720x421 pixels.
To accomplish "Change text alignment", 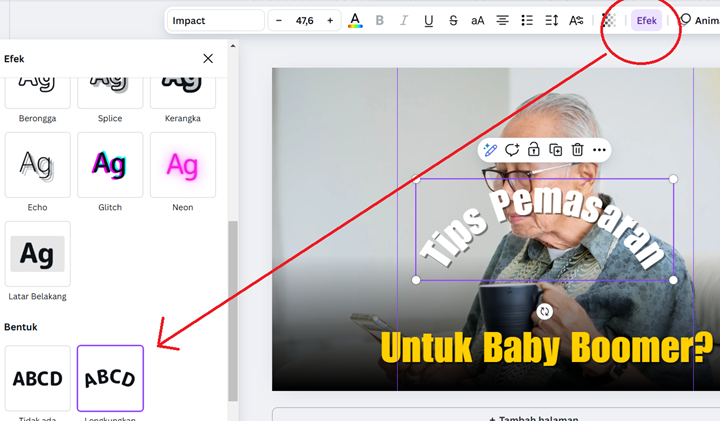I will [x=502, y=21].
